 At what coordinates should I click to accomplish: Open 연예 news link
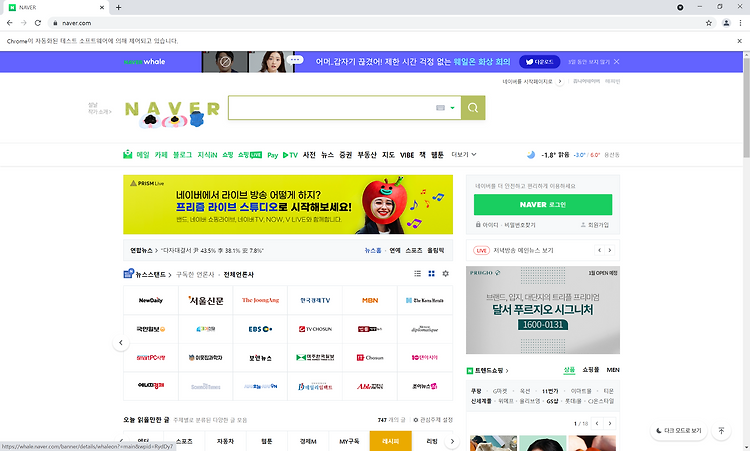pos(395,250)
